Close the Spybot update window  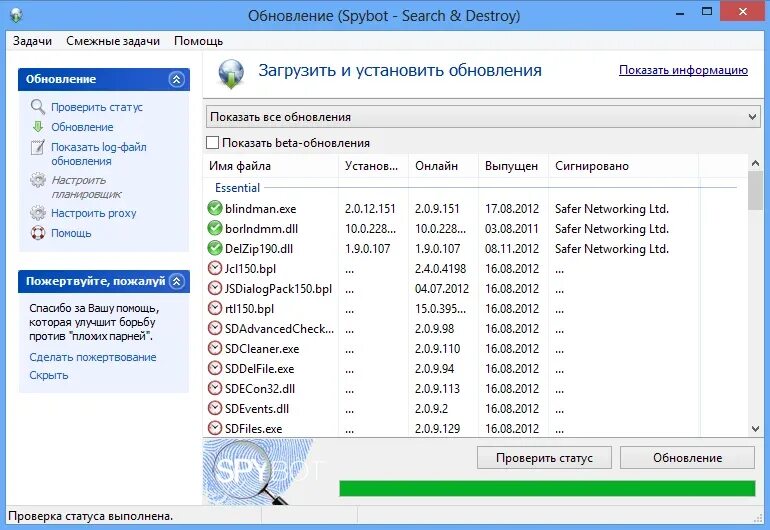[x=743, y=11]
